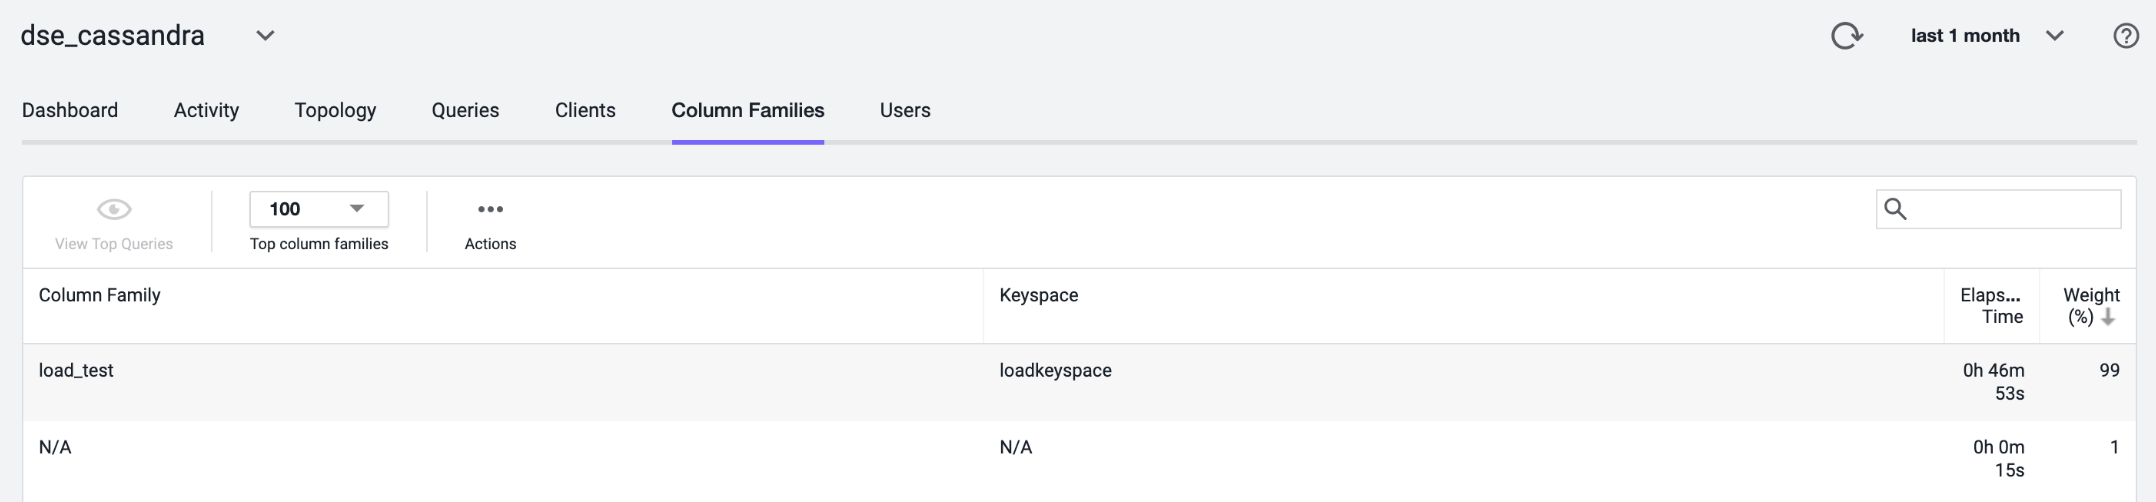The image size is (2156, 502).
Task: Open the last 1 month time dropdown
Action: click(x=1987, y=36)
